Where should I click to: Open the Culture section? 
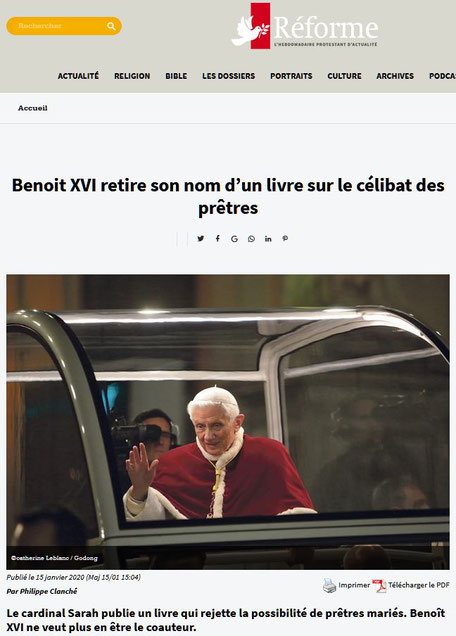pyautogui.click(x=344, y=76)
